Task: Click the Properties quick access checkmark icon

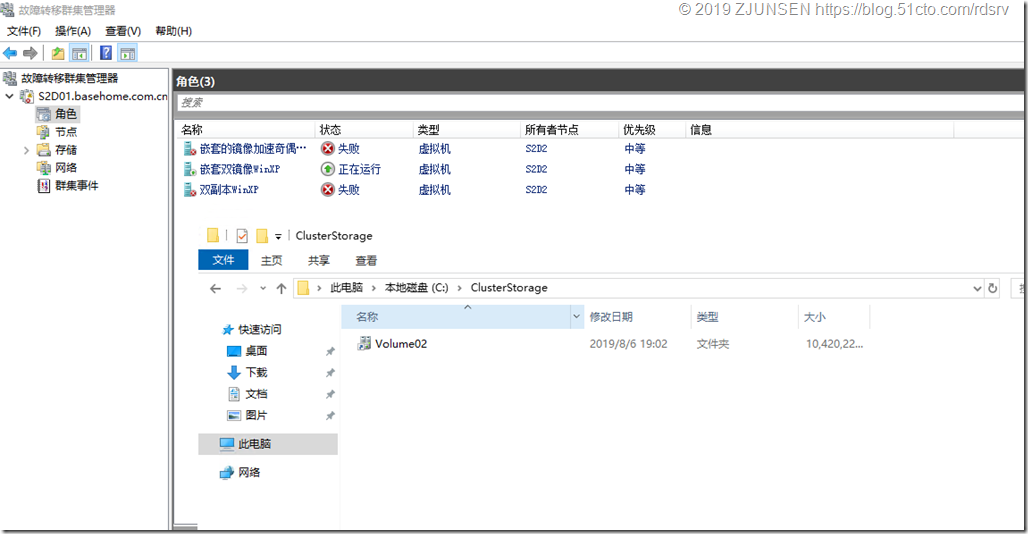Action: 242,236
